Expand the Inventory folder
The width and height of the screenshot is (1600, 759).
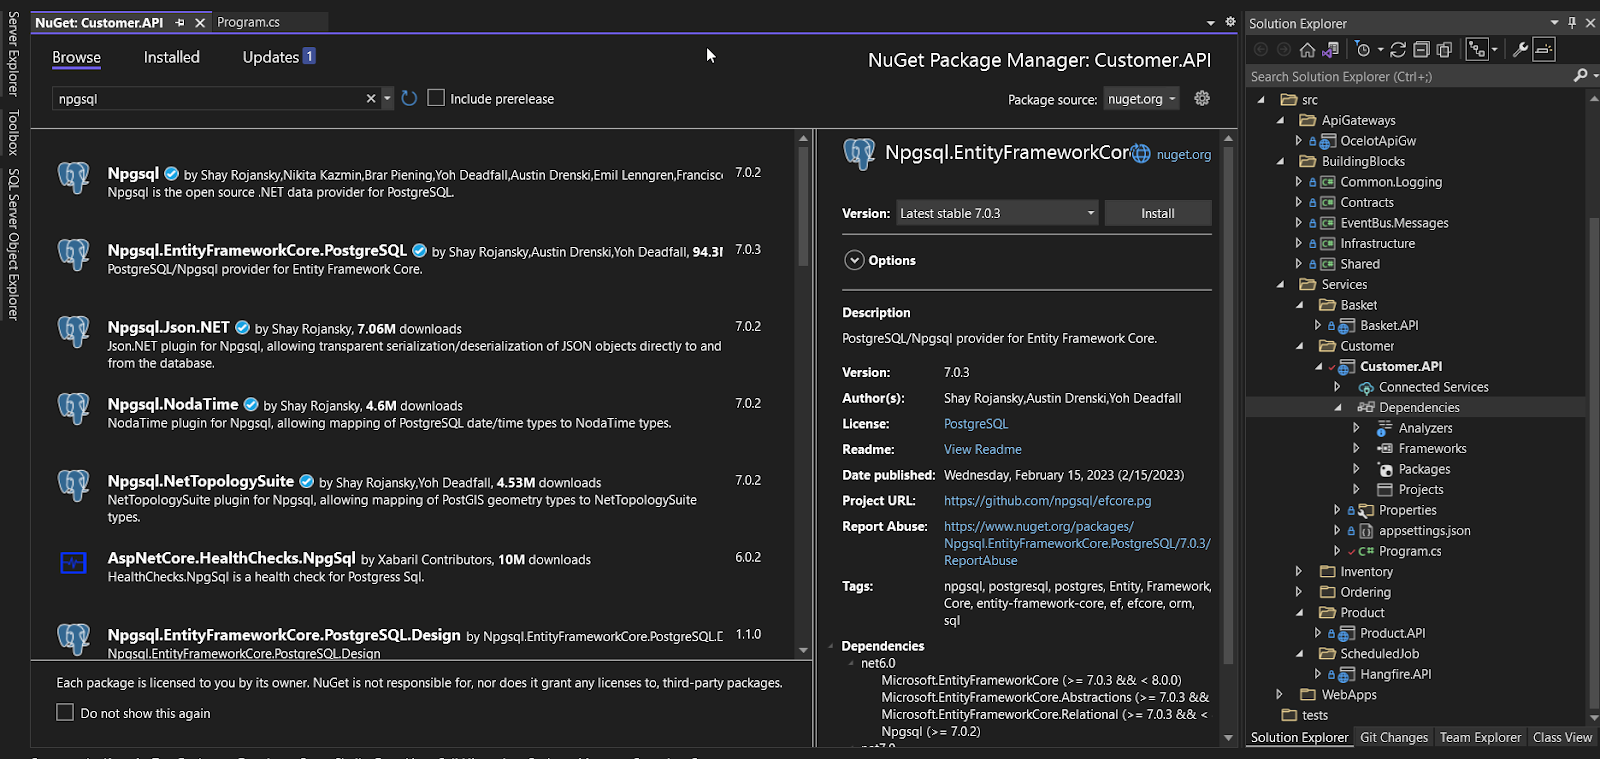click(x=1299, y=571)
